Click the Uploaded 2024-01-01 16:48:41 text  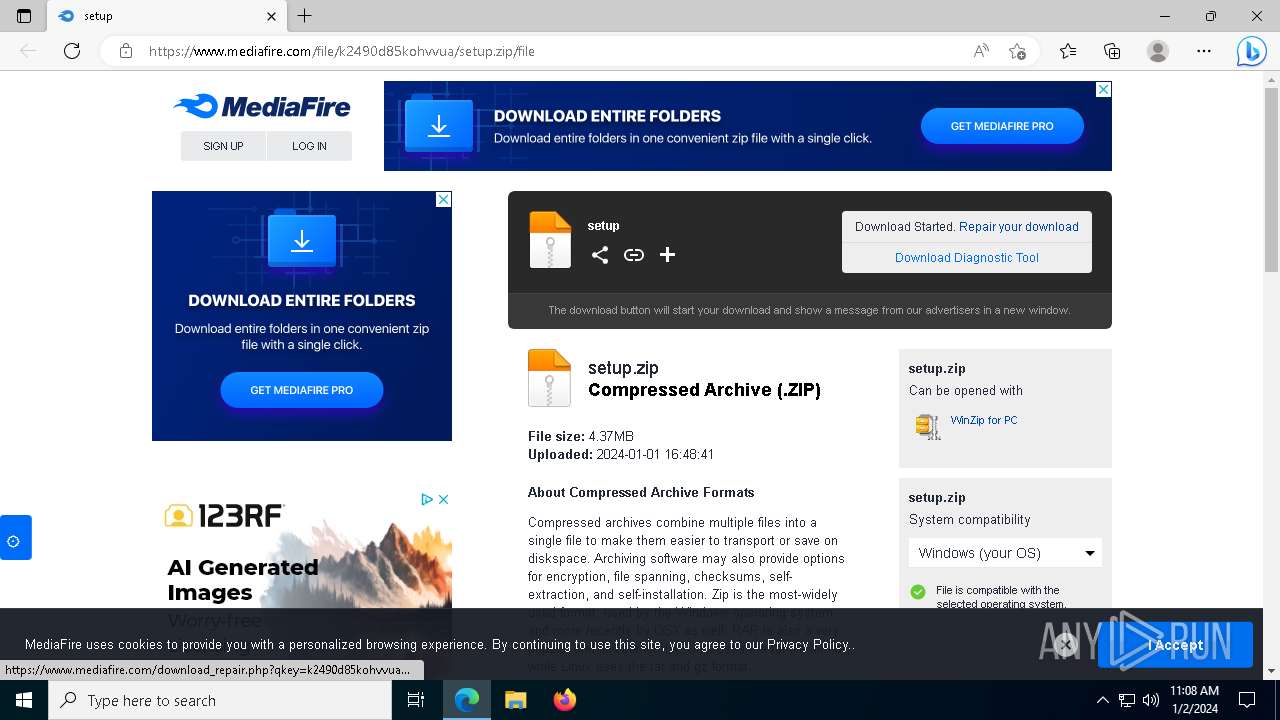[x=621, y=455]
